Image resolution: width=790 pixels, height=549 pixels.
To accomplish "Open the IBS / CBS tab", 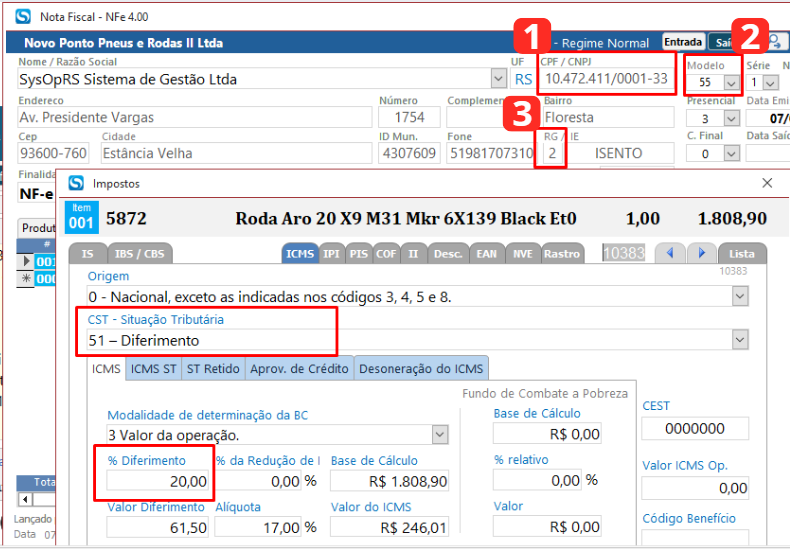I will coord(140,254).
